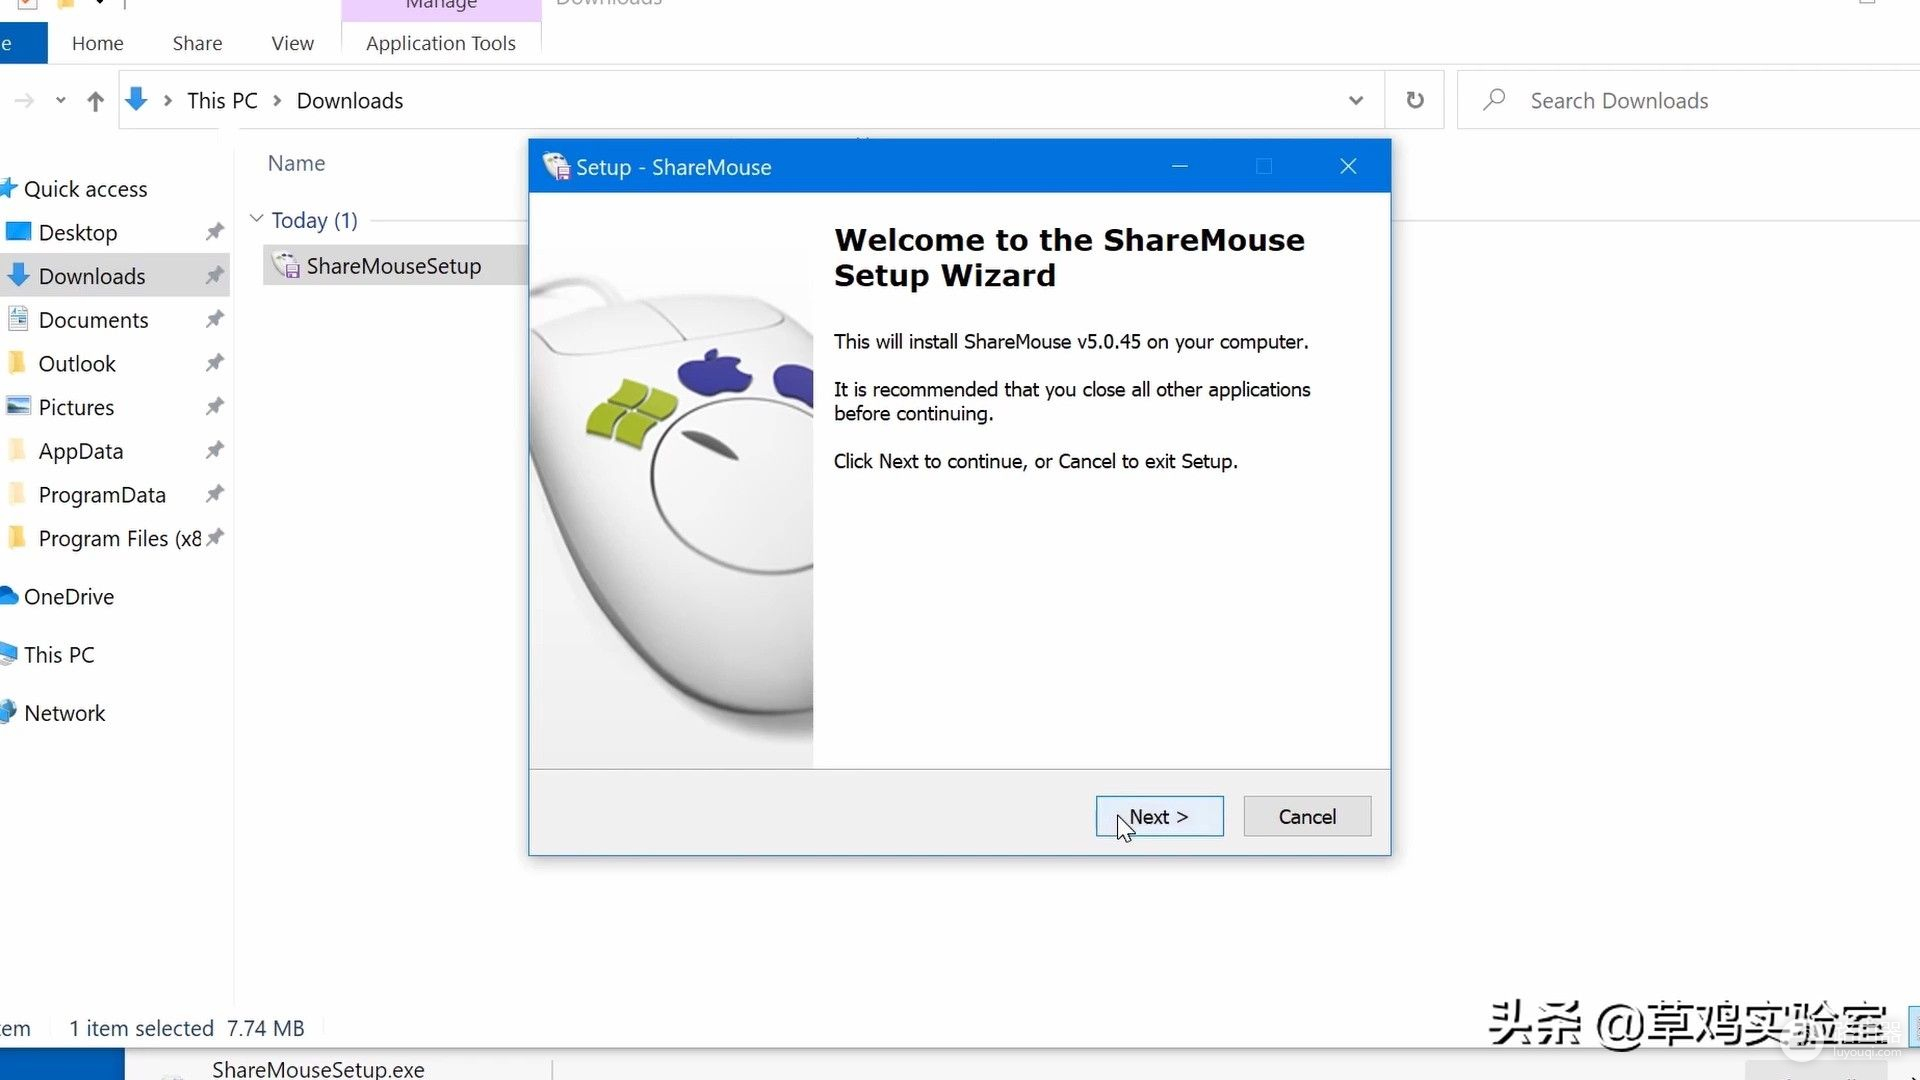The height and width of the screenshot is (1080, 1920).
Task: Click pin icon next to Desktop
Action: (x=214, y=232)
